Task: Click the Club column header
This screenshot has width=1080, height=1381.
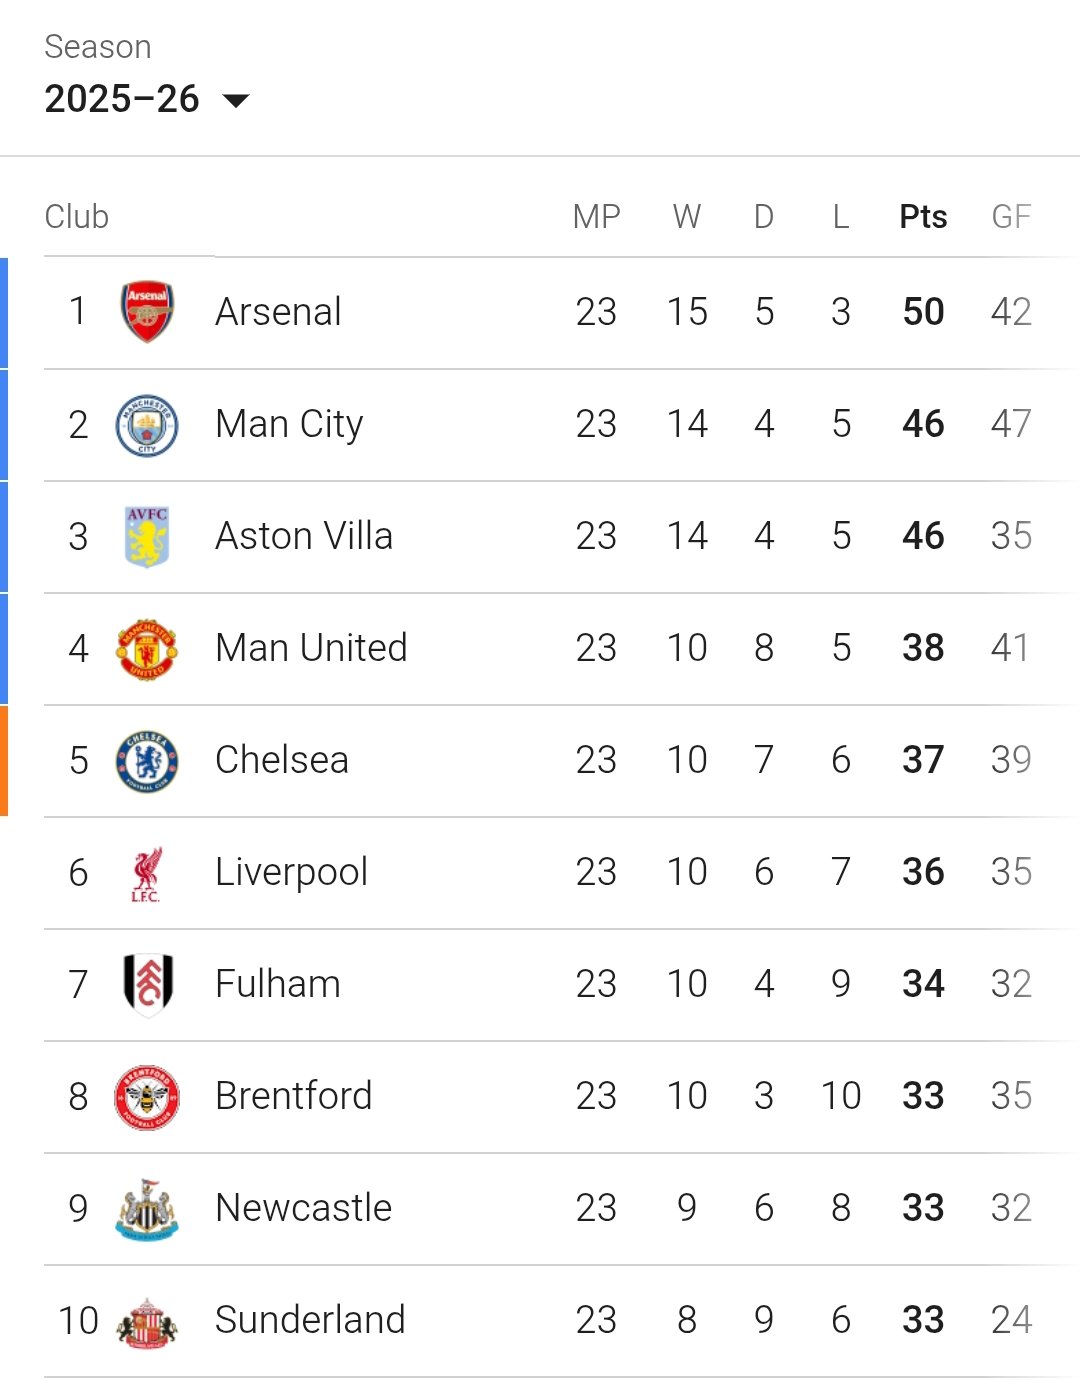Action: 77,217
